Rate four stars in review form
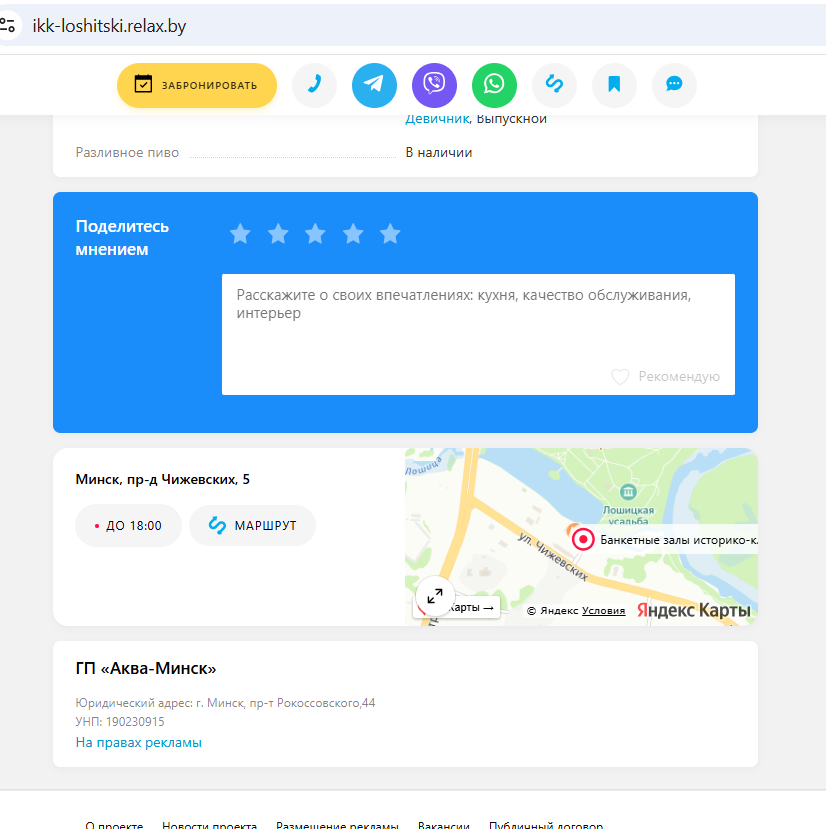 353,233
